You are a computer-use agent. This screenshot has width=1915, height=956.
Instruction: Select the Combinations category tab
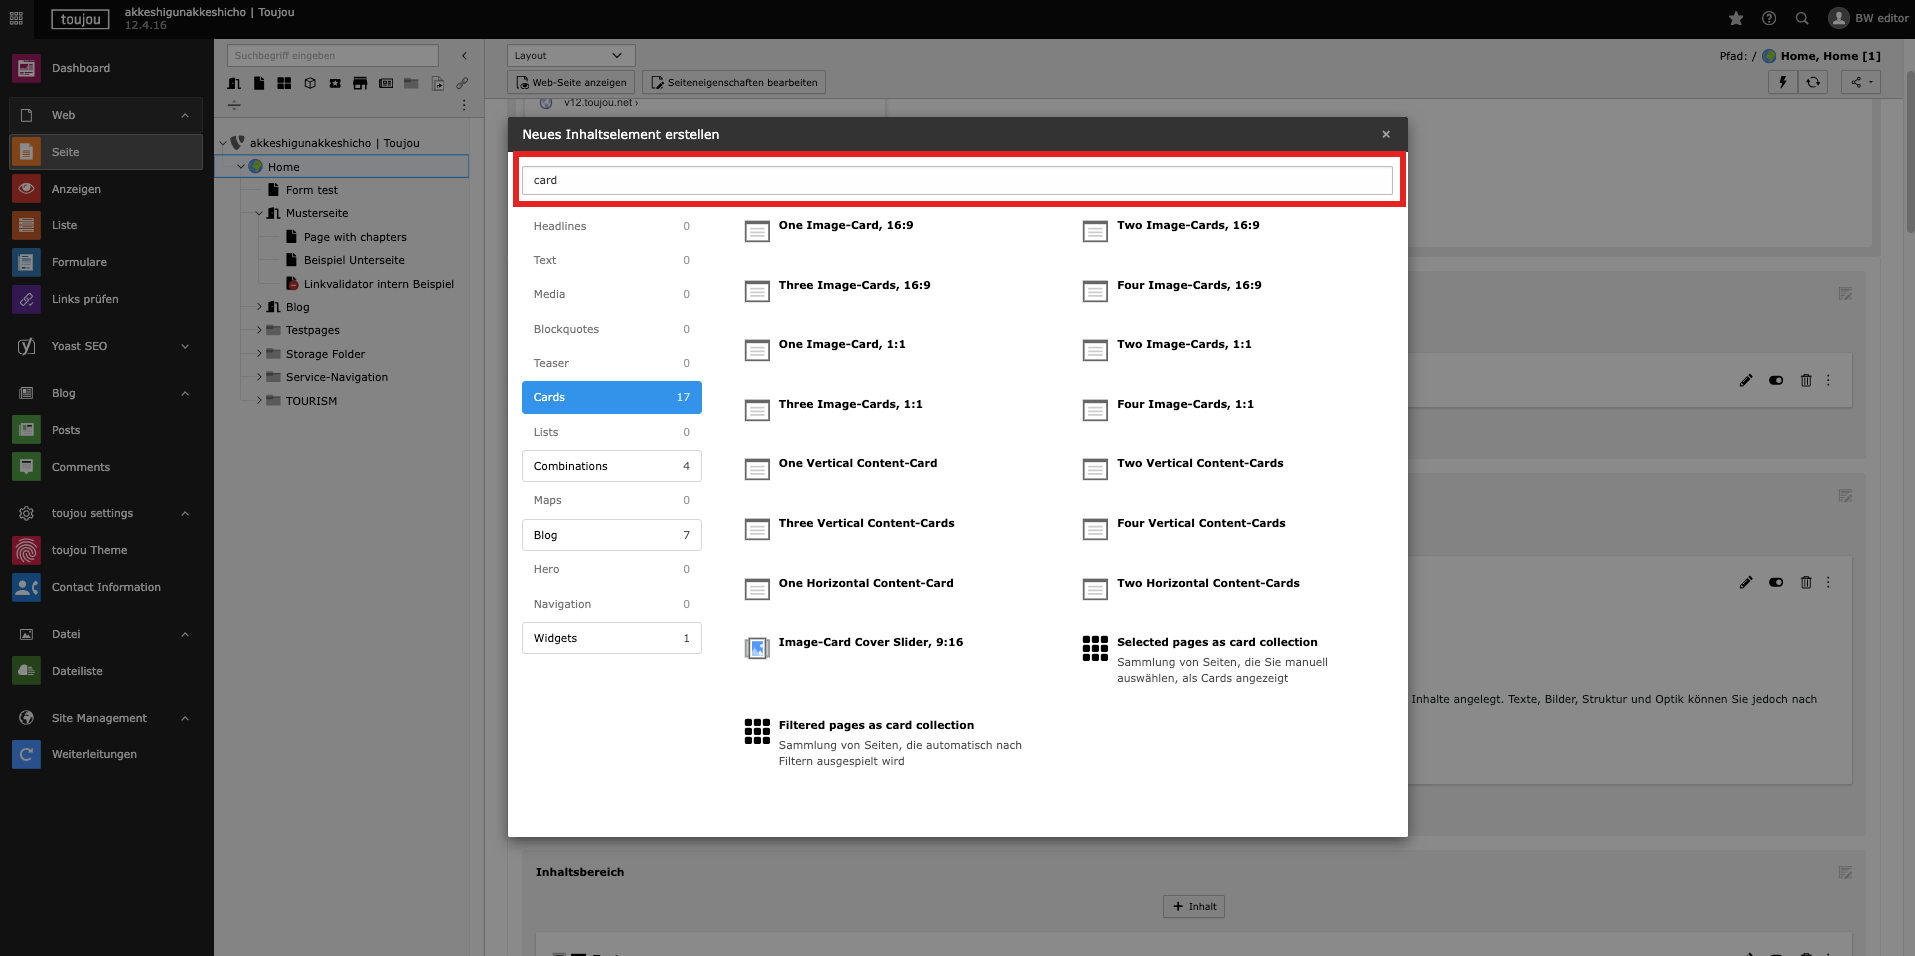click(611, 466)
